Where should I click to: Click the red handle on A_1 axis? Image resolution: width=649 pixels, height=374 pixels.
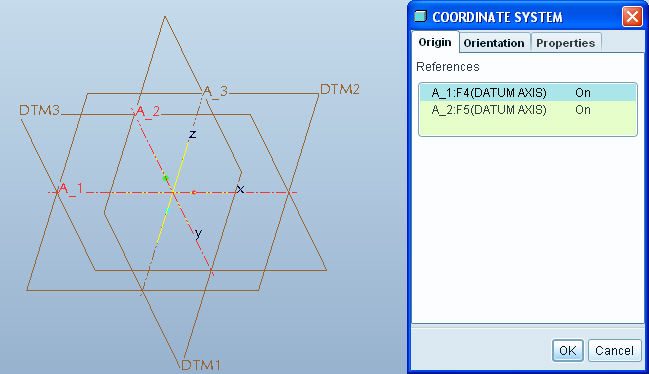point(194,192)
